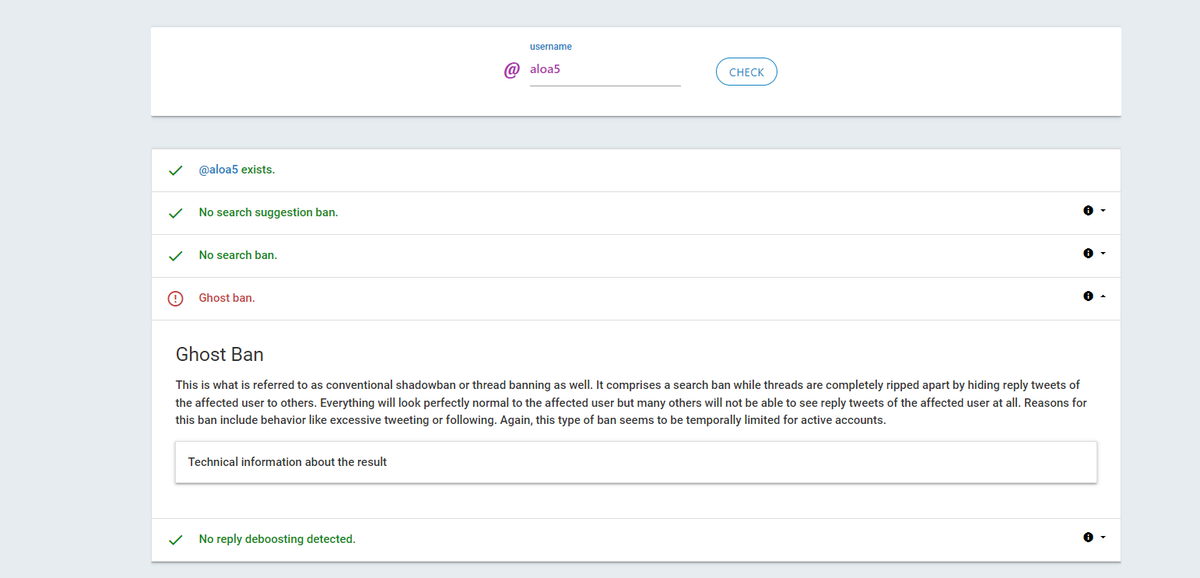Expand the reply deboosting dropdown arrow
The width and height of the screenshot is (1200, 578).
click(x=1103, y=538)
